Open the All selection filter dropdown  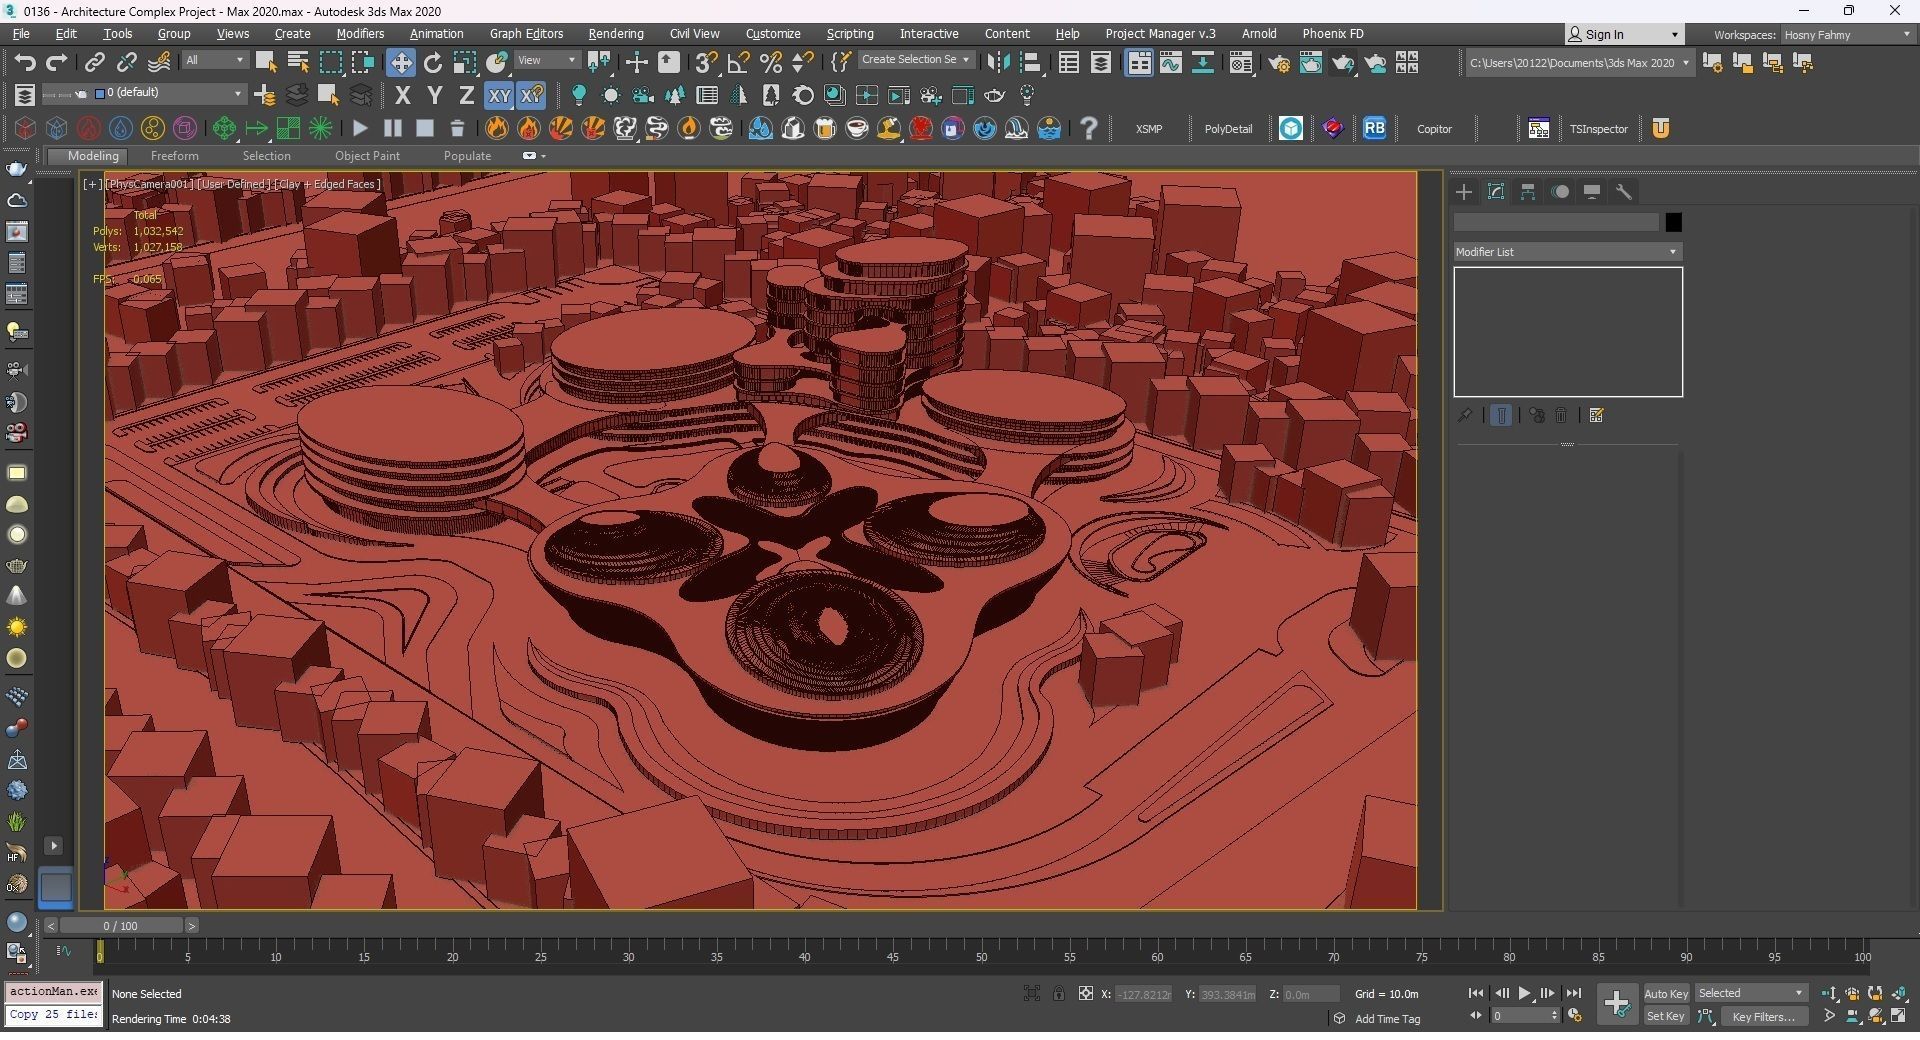[214, 61]
